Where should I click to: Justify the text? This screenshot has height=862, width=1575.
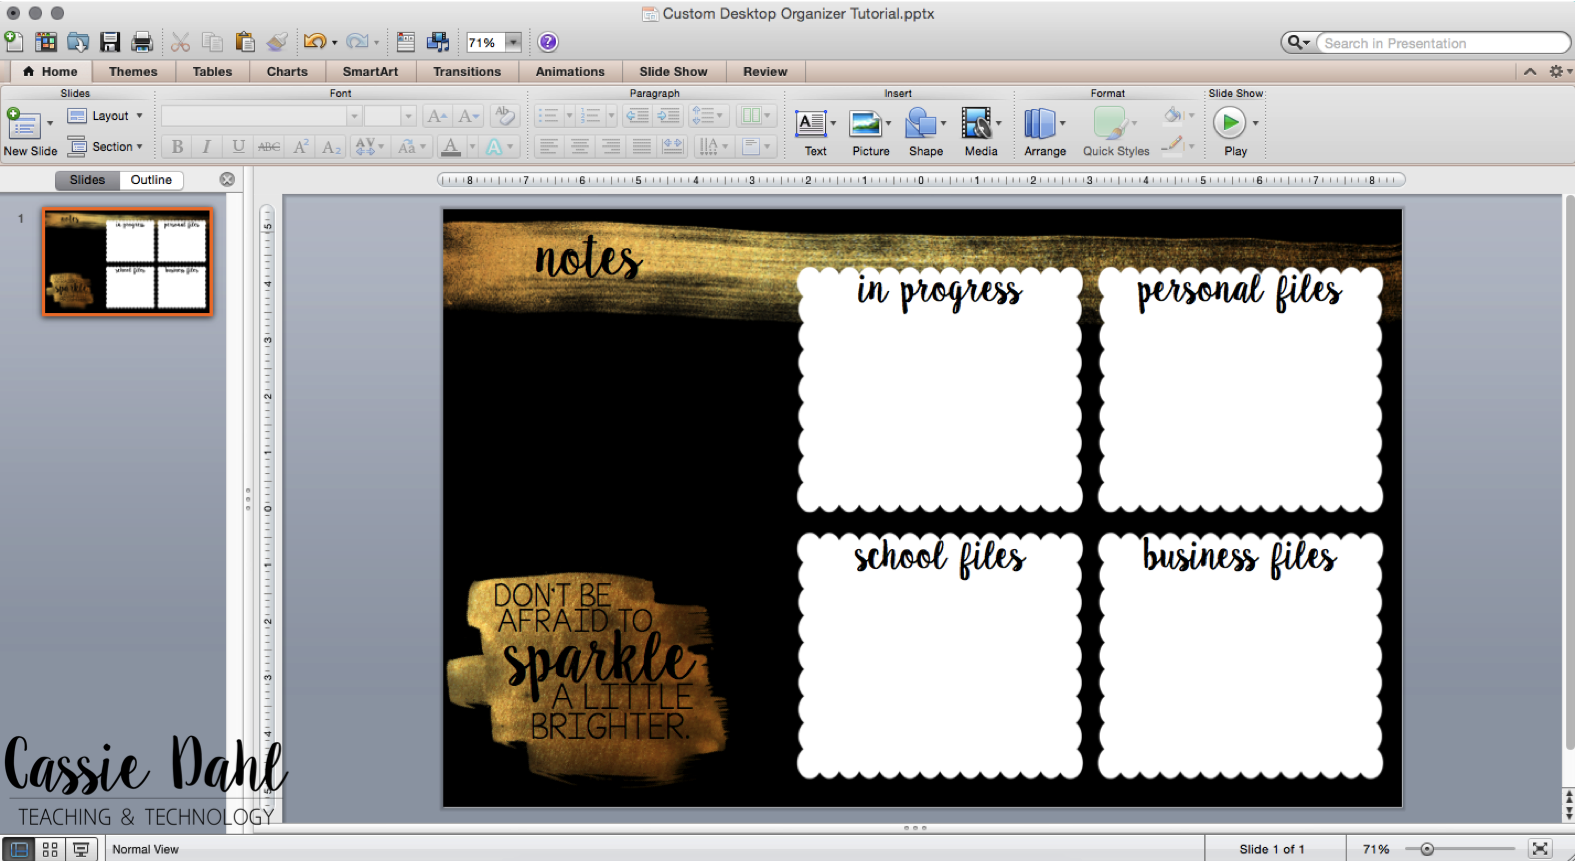tap(641, 147)
